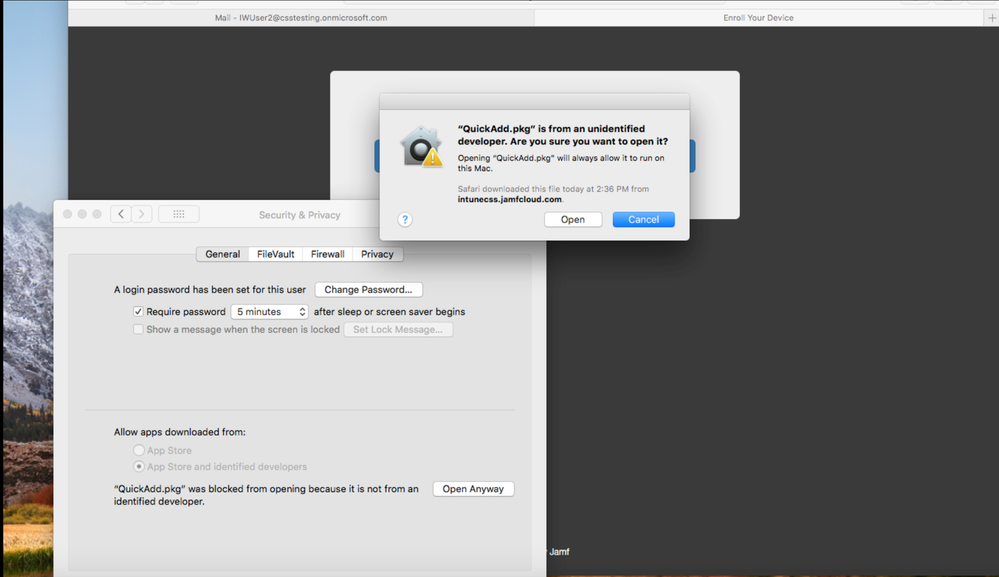Viewport: 999px width, 577px height.
Task: Go back in Security & Privacy window
Action: pos(120,214)
